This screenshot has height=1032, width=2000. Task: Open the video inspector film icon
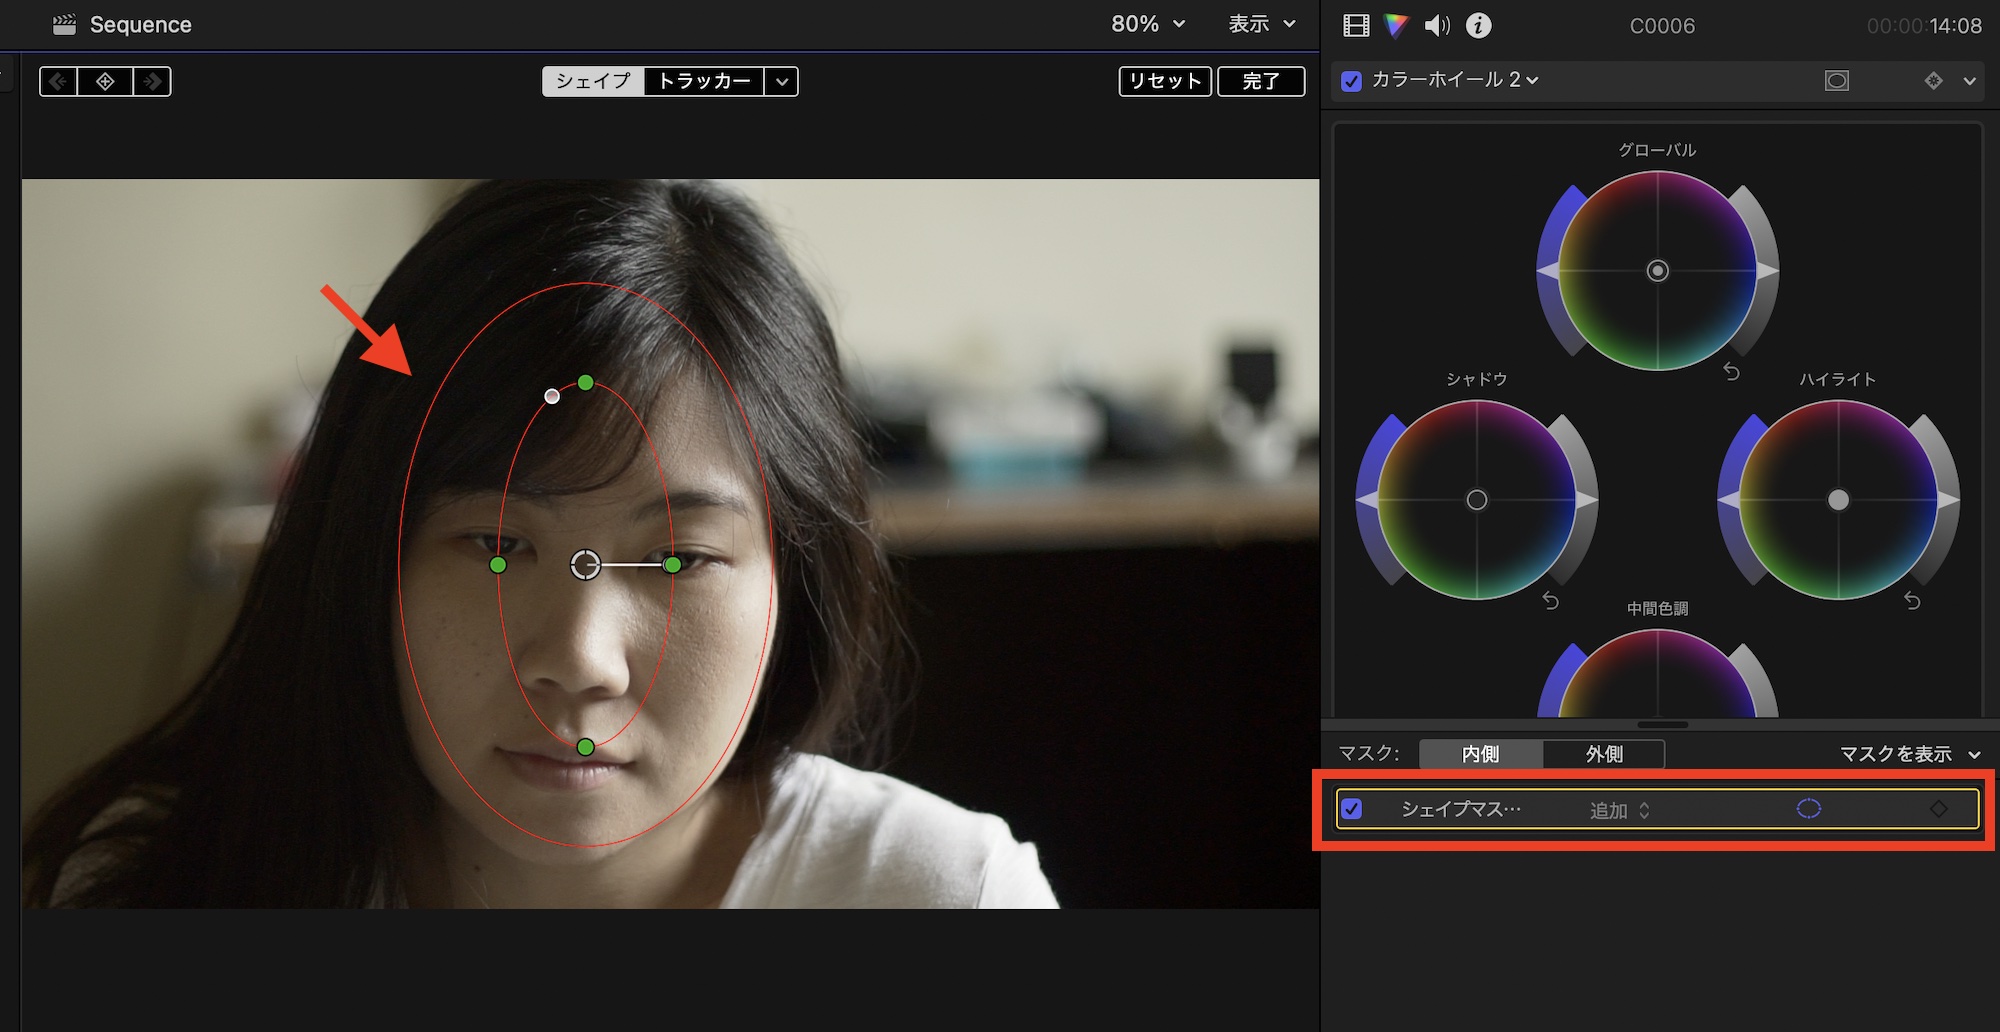click(1356, 26)
